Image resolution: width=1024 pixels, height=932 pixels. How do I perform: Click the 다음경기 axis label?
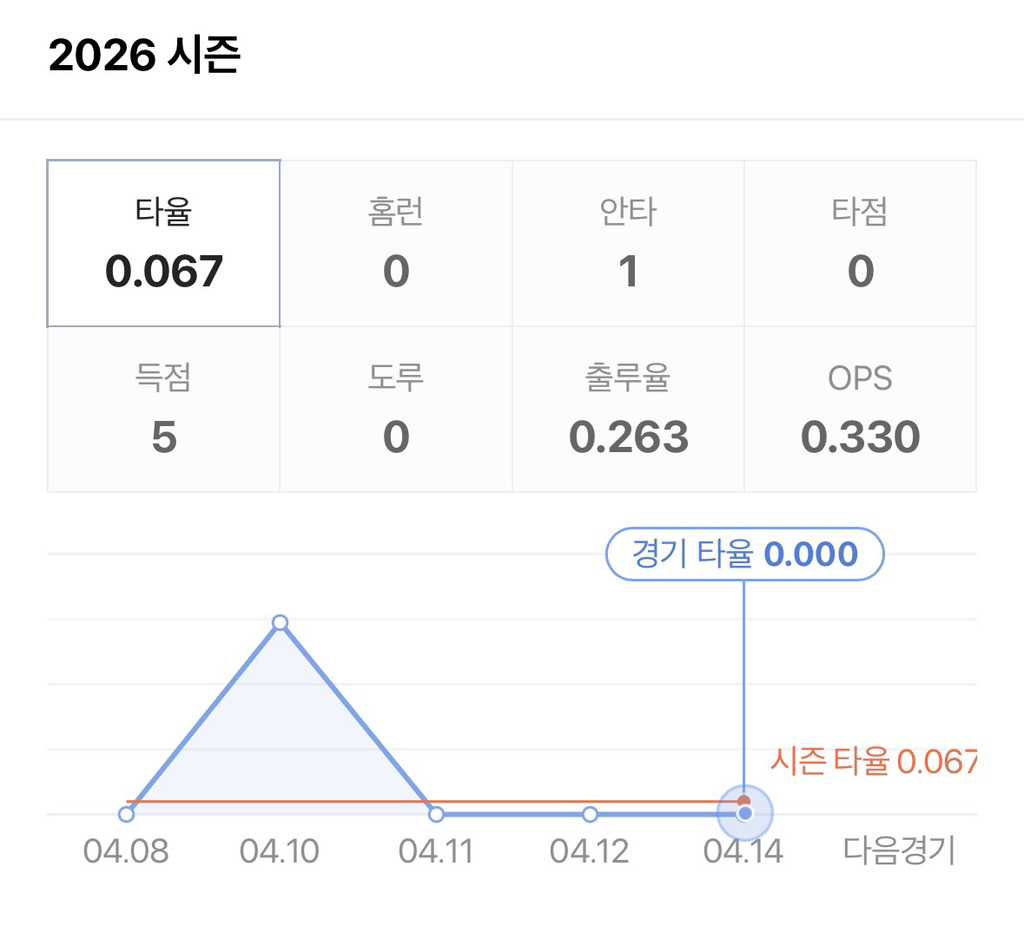click(x=899, y=852)
